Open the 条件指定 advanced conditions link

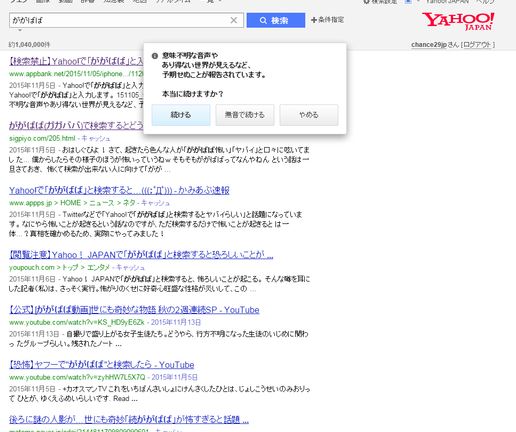(x=327, y=20)
